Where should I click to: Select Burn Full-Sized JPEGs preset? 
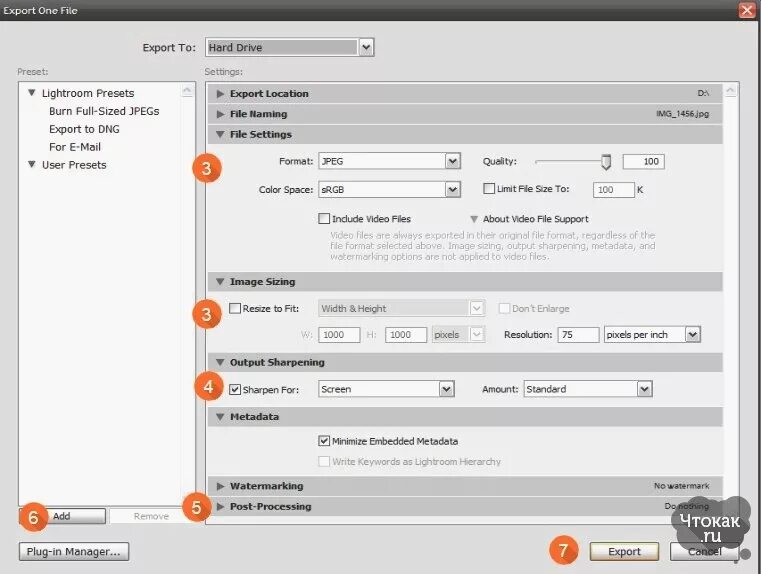pos(104,111)
